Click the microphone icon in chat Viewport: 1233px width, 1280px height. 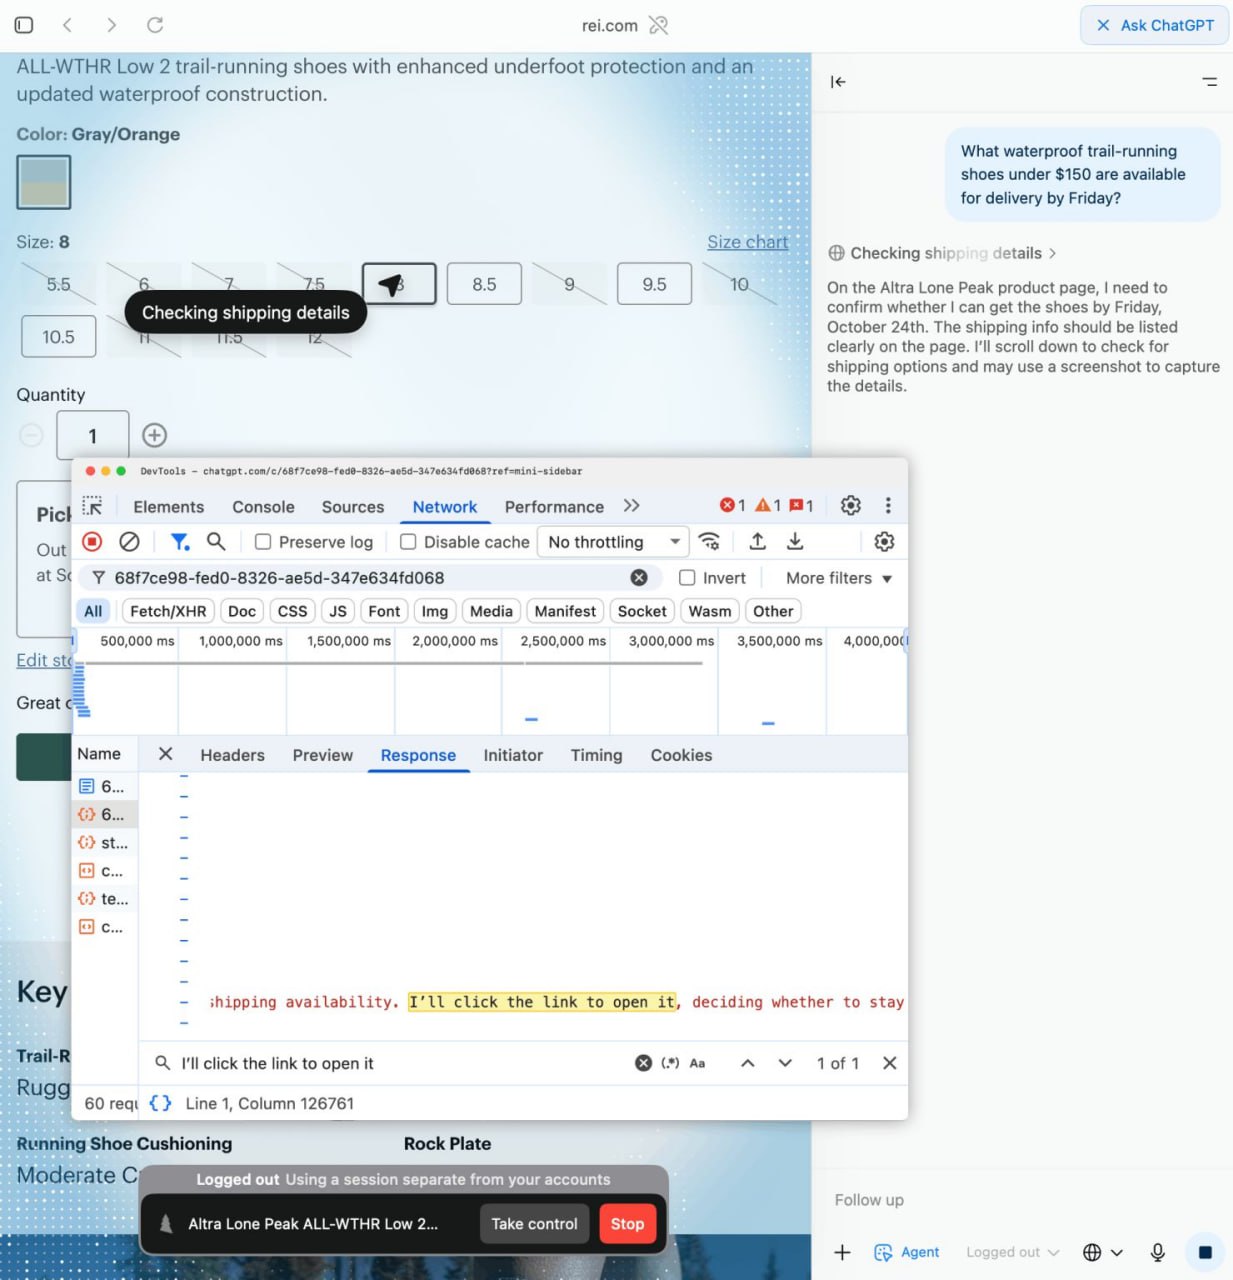pyautogui.click(x=1157, y=1252)
